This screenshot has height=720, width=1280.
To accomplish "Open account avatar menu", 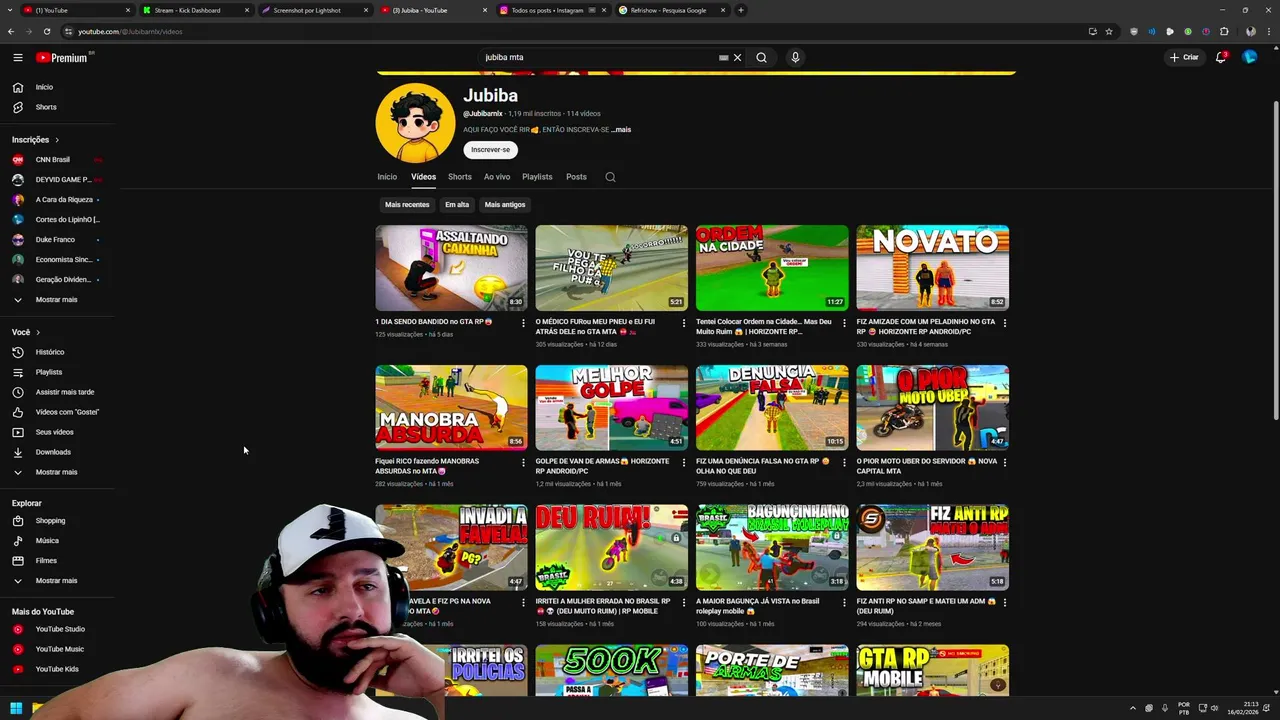I will point(1249,57).
